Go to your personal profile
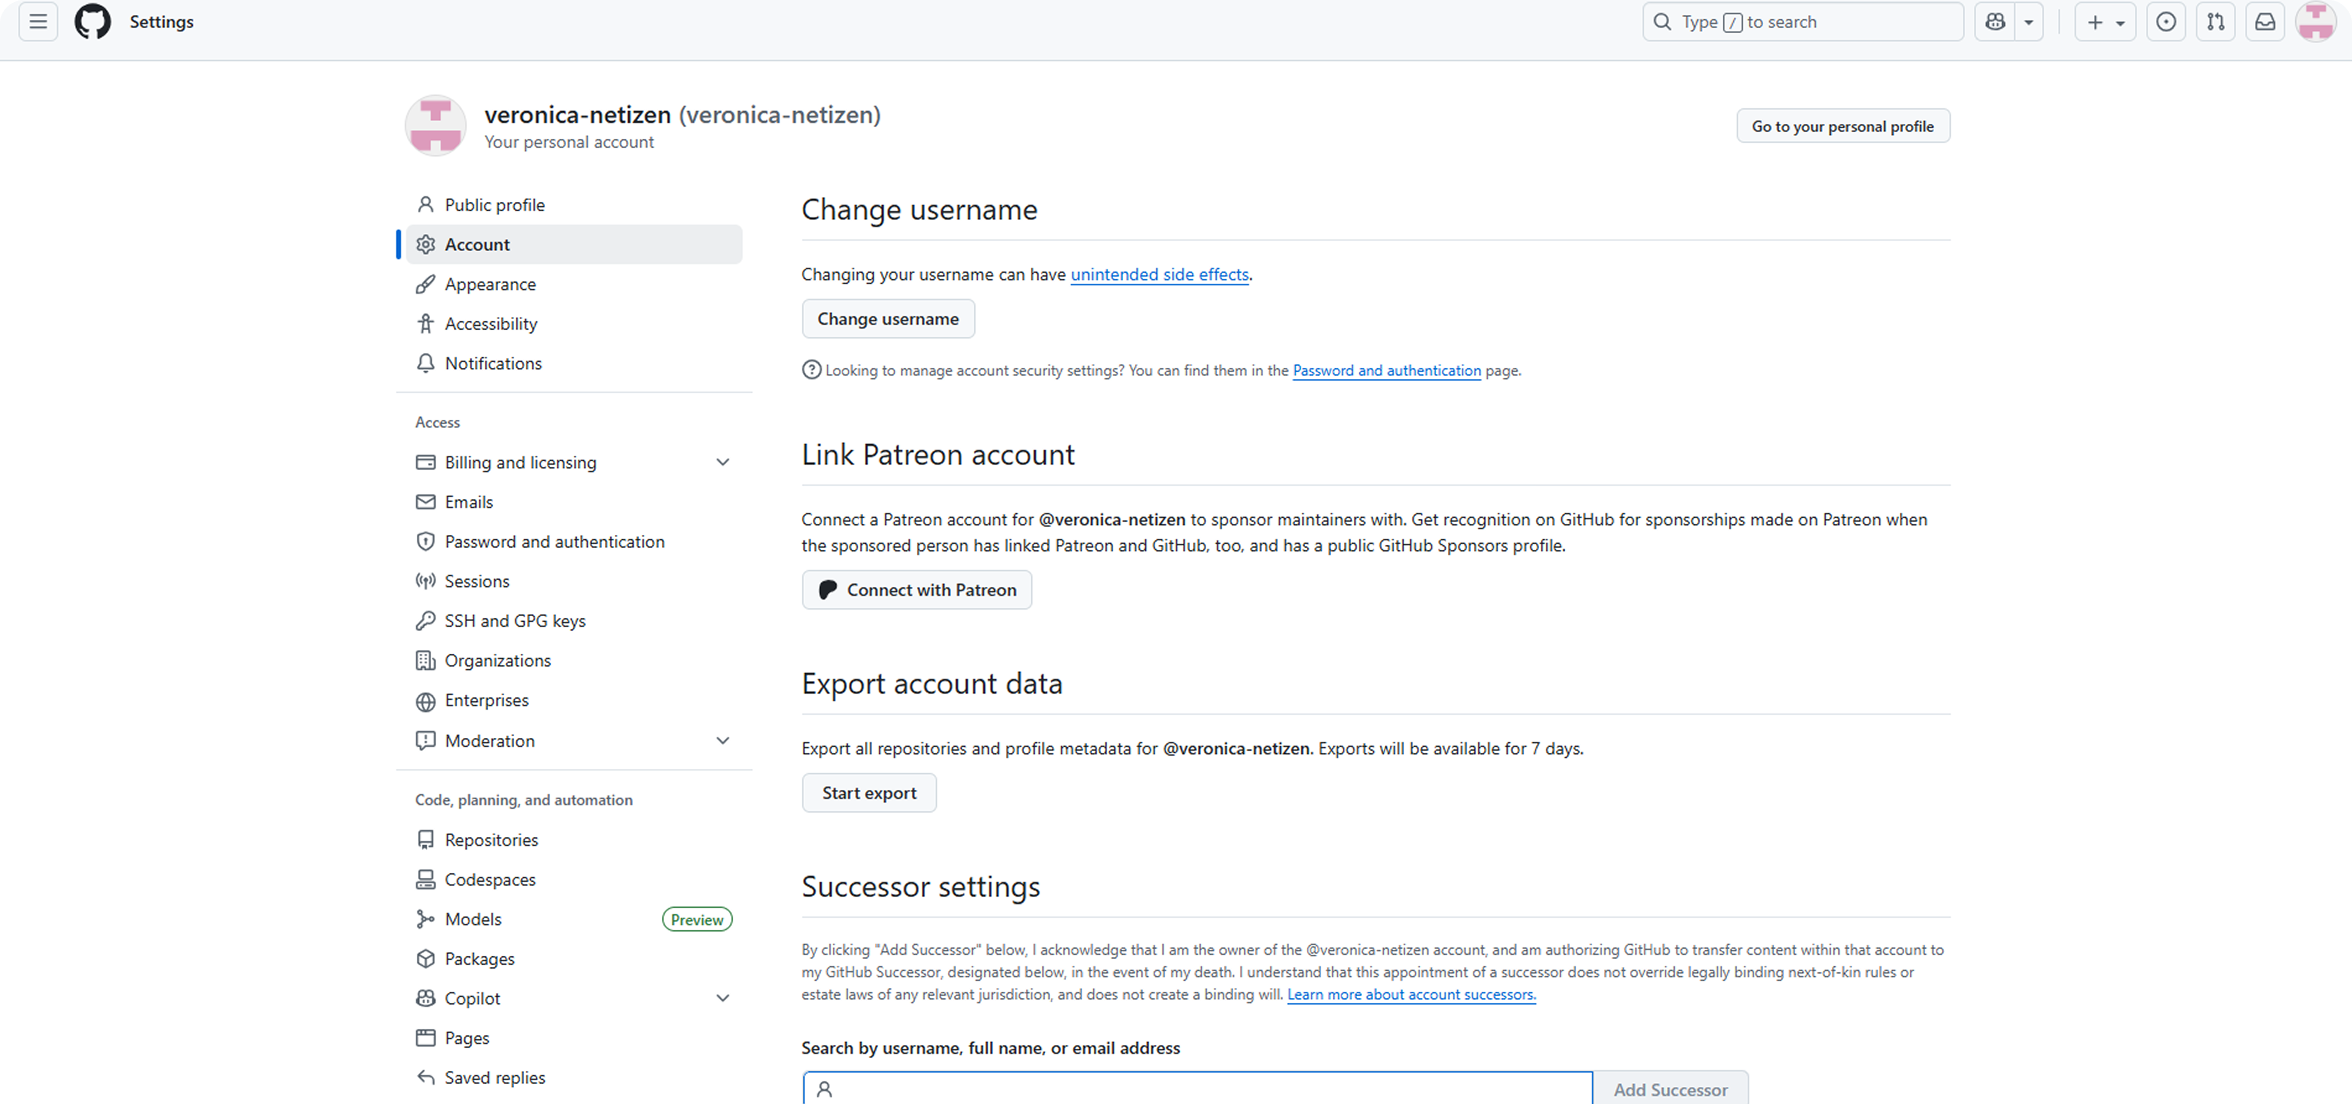The width and height of the screenshot is (2352, 1104). pyautogui.click(x=1843, y=126)
